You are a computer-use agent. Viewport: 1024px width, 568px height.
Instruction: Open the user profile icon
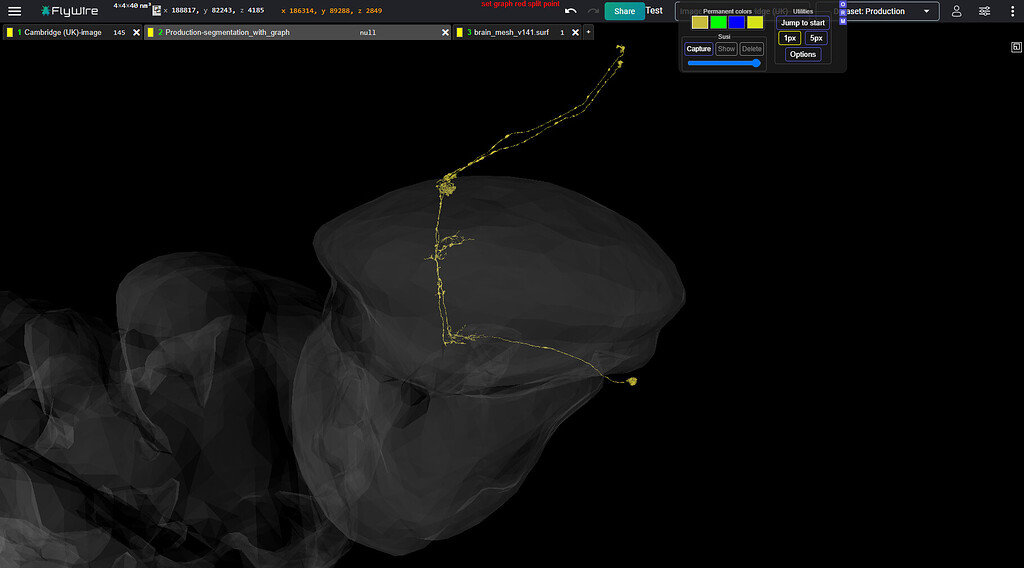click(956, 11)
